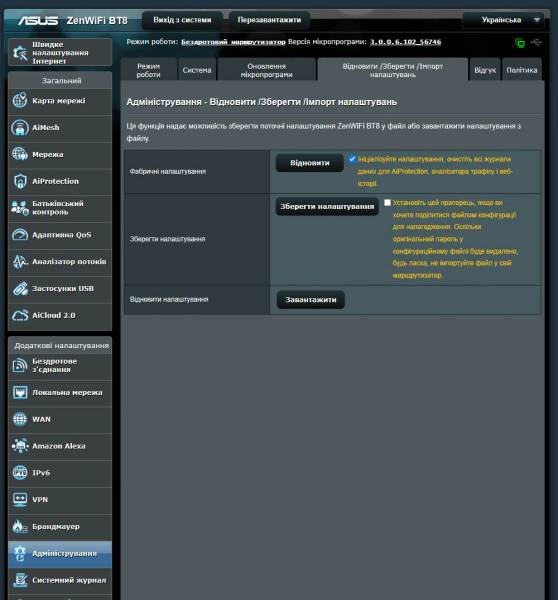This screenshot has height=600, width=558.
Task: Click the Системний журнал menu label
Action: pyautogui.click(x=69, y=580)
